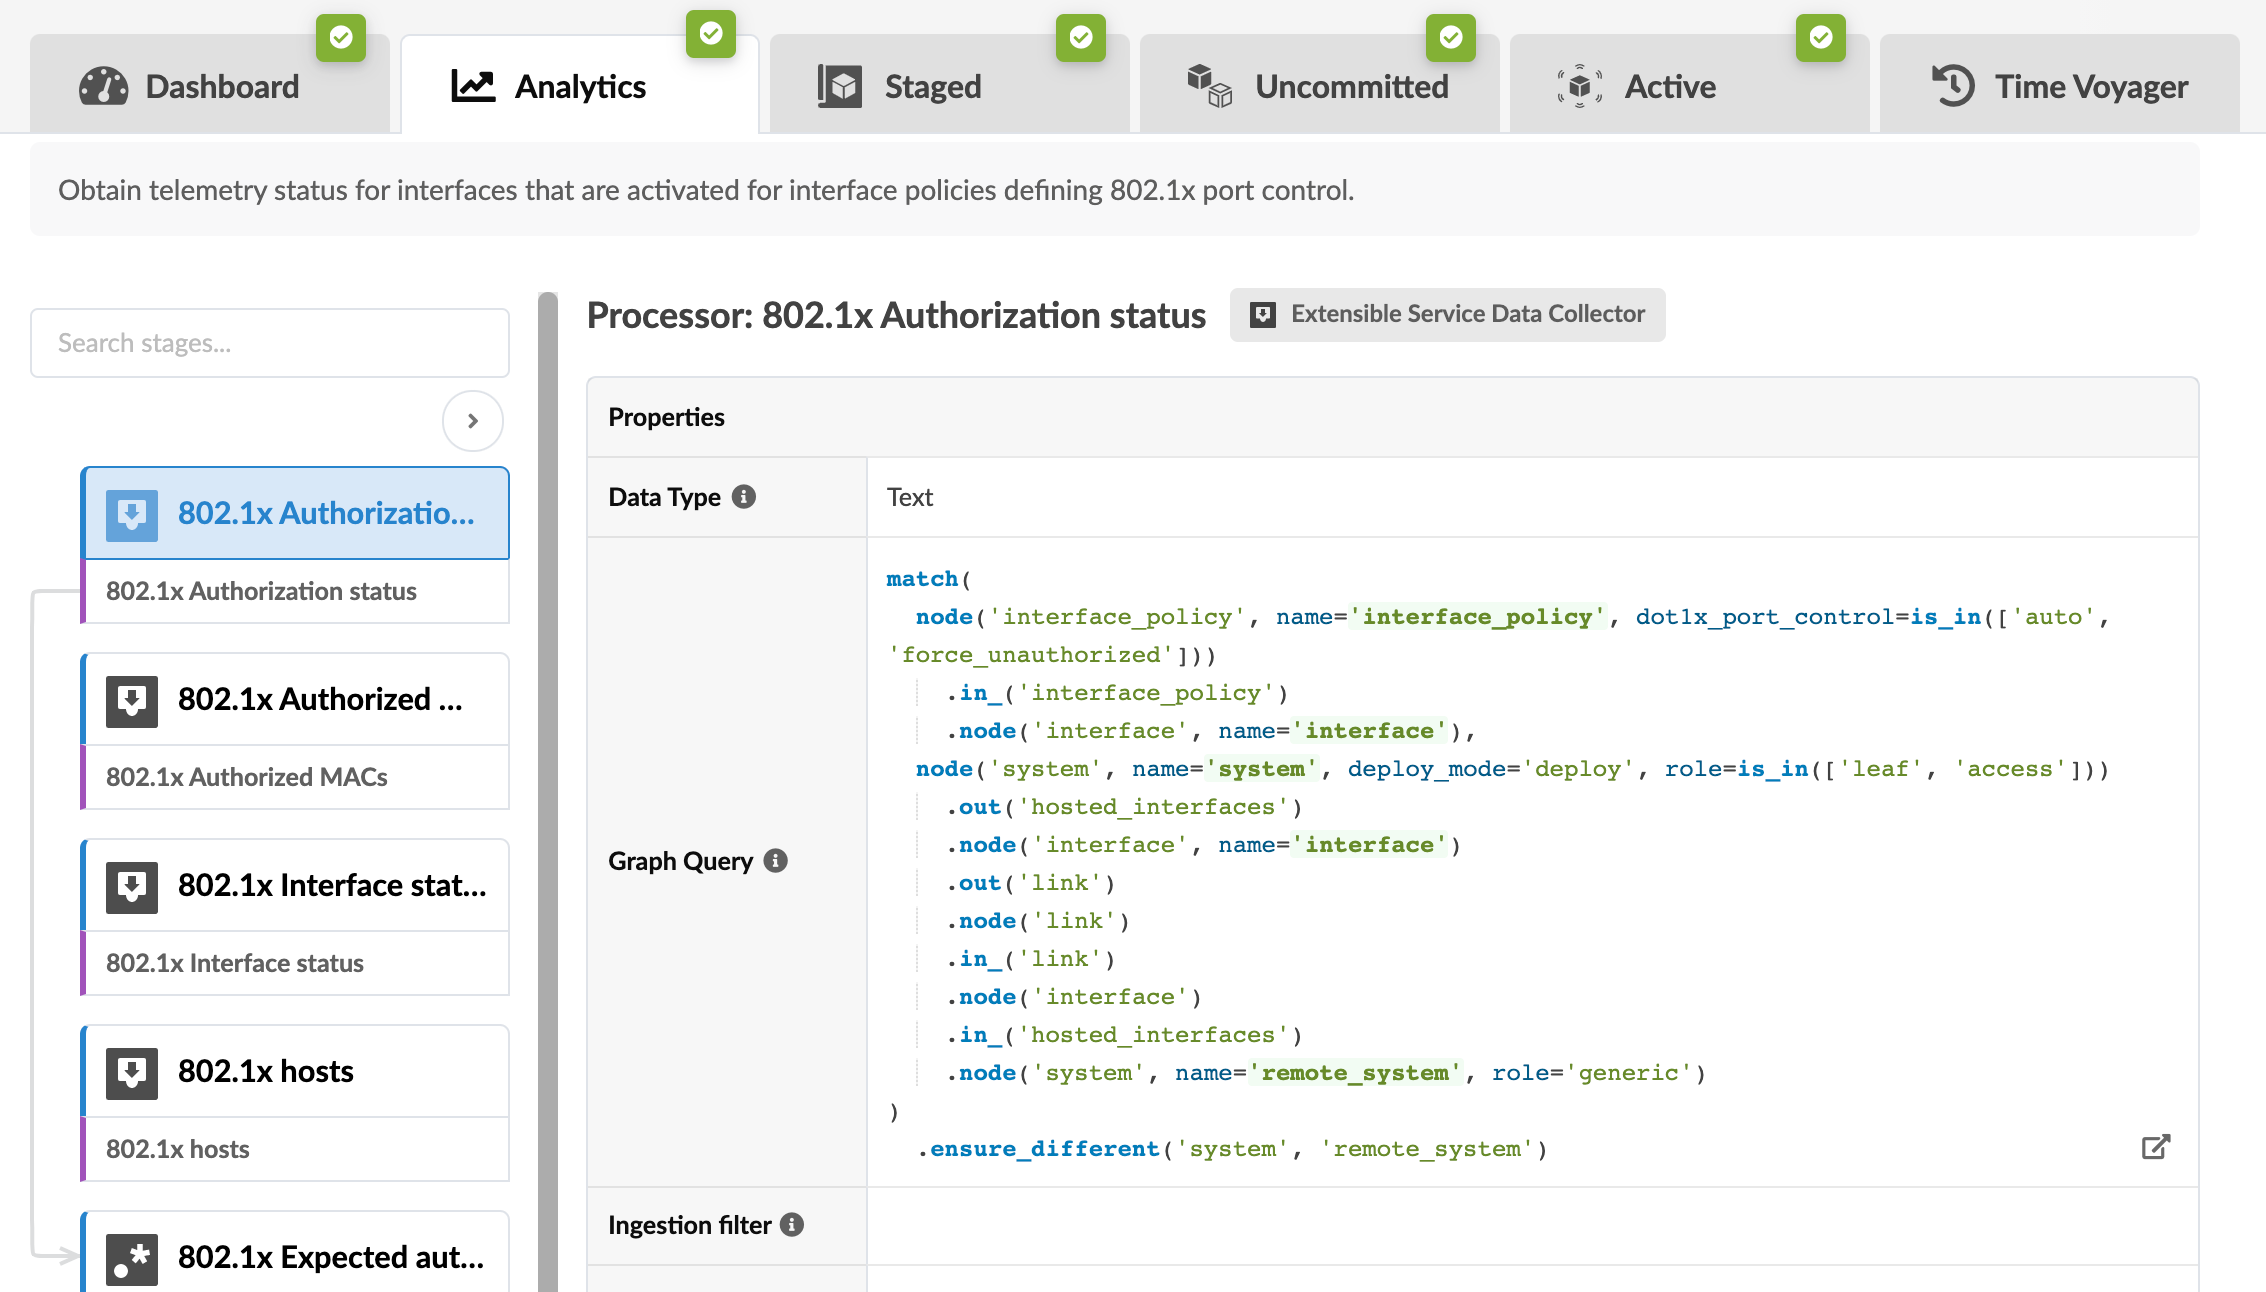Screen dimensions: 2266x1292
Task: Click the Graph Query info icon
Action: pyautogui.click(x=776, y=861)
